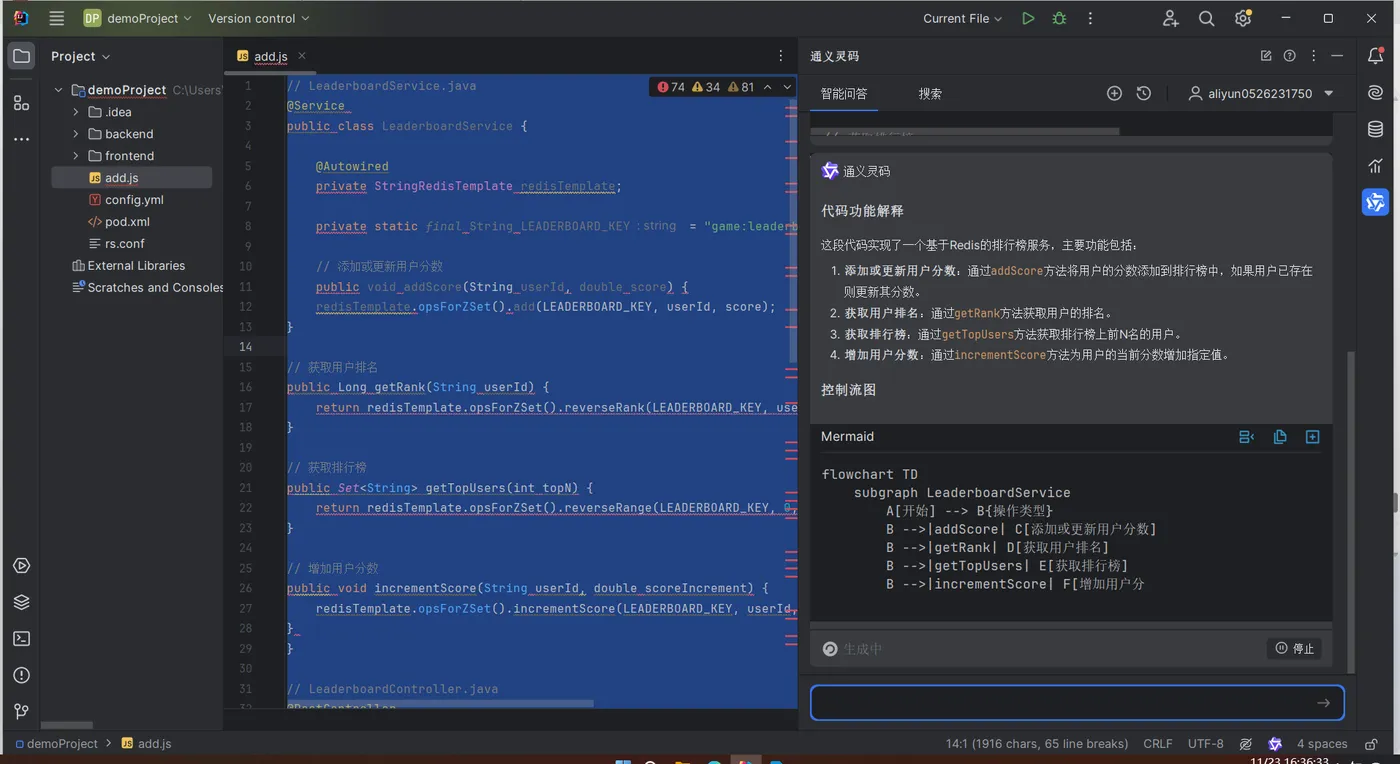Open the Services tool window icon
Image resolution: width=1400 pixels, height=764 pixels.
pyautogui.click(x=21, y=566)
